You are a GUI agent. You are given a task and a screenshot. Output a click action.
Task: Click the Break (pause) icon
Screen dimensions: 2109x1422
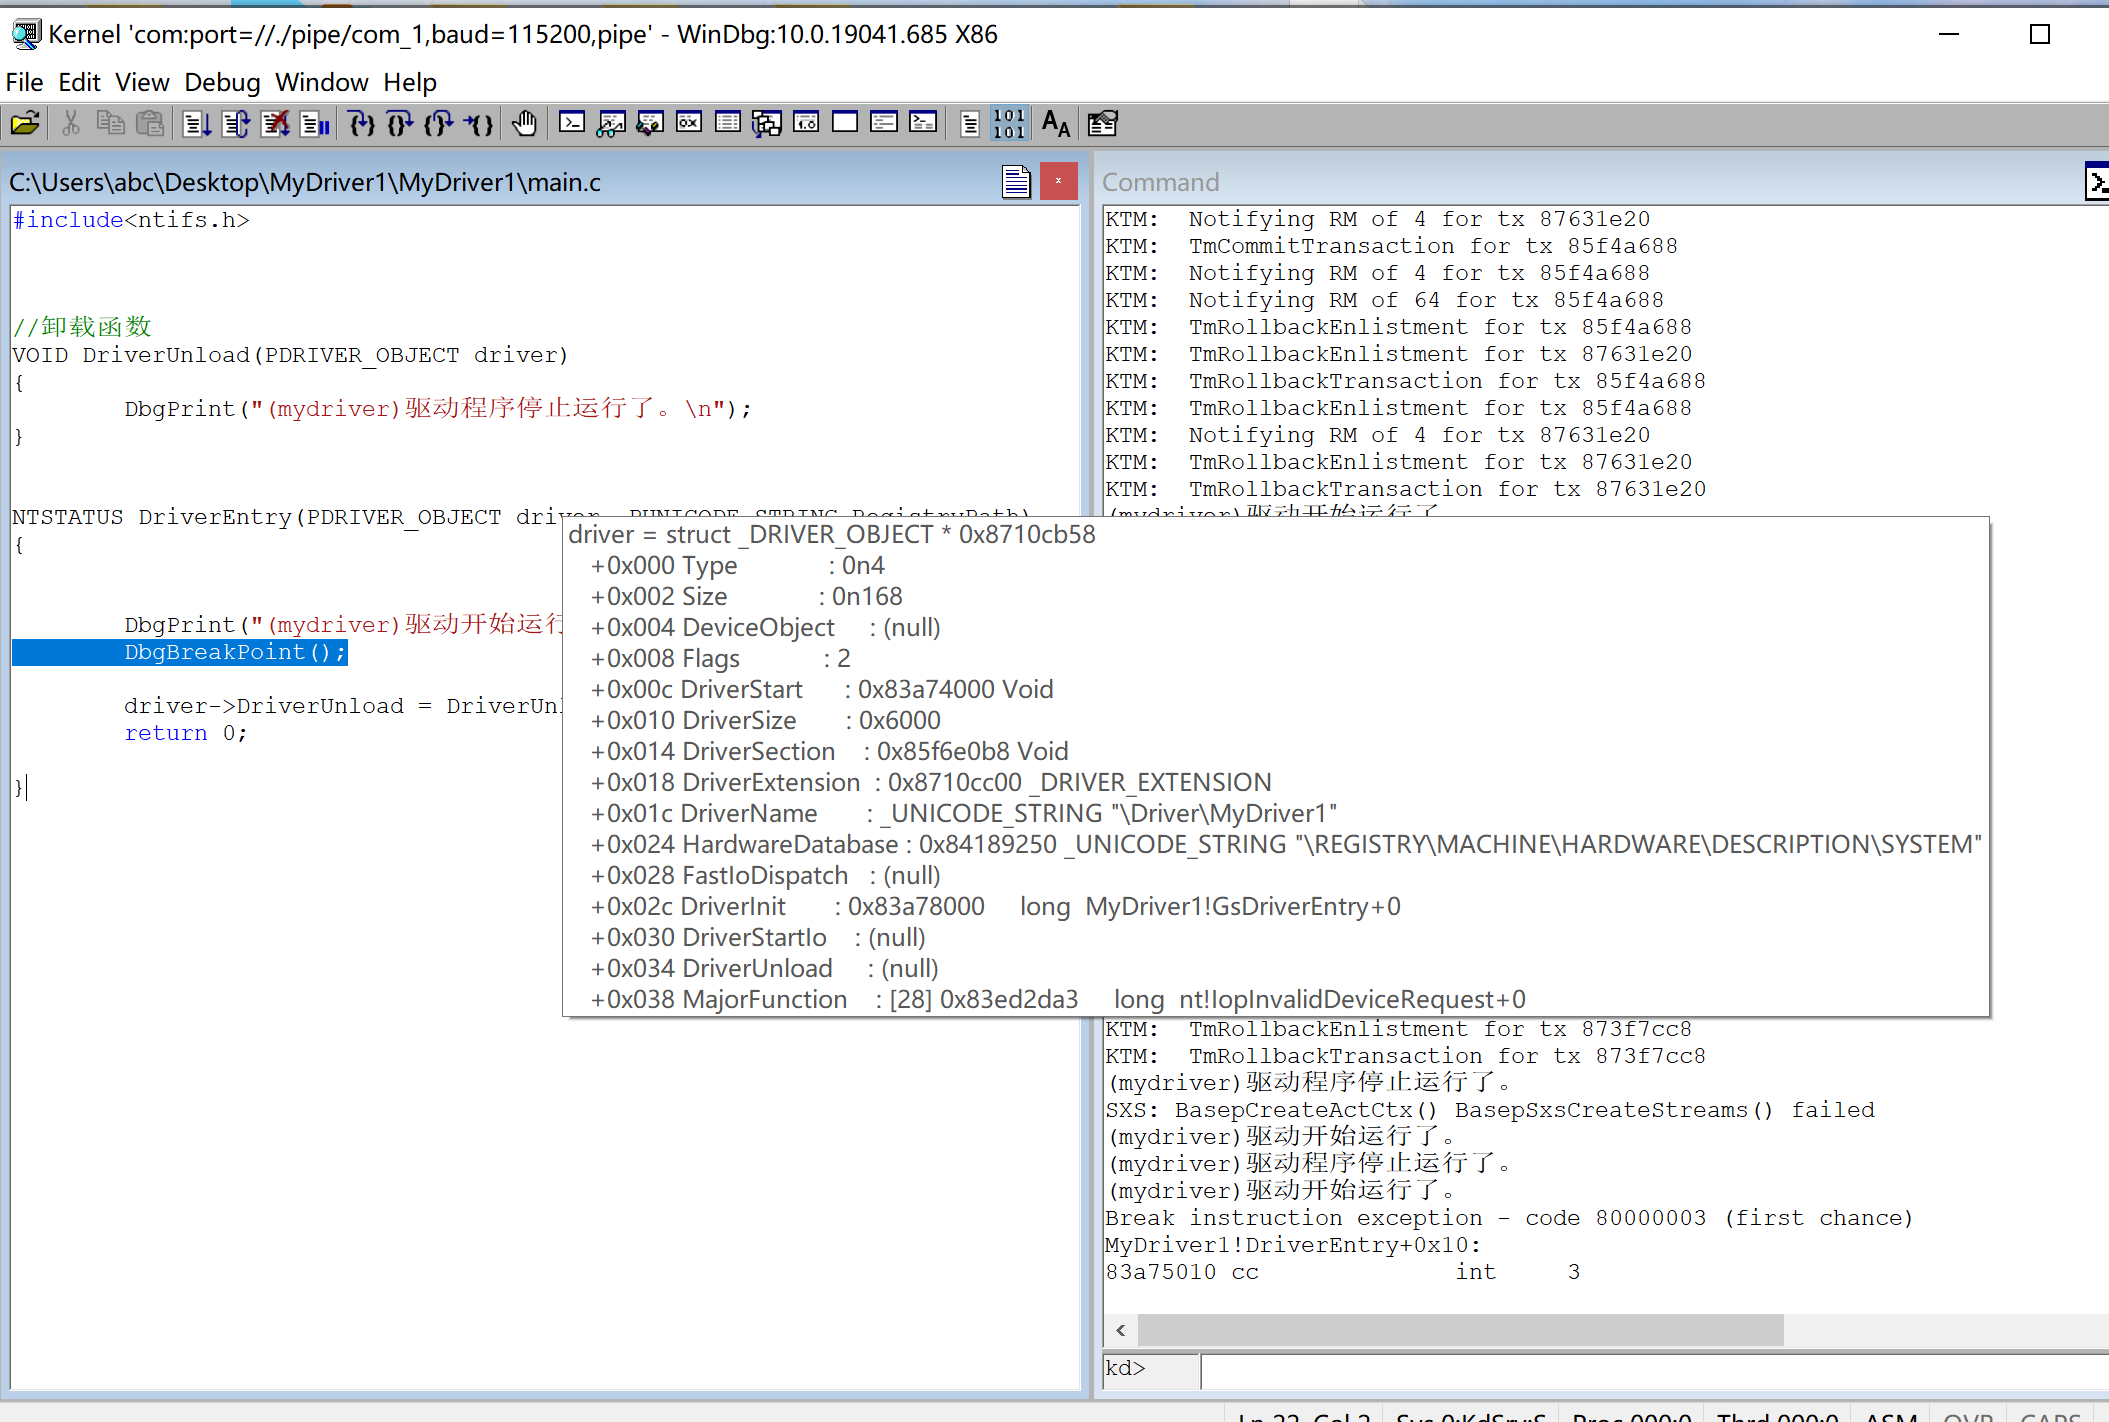coord(314,124)
